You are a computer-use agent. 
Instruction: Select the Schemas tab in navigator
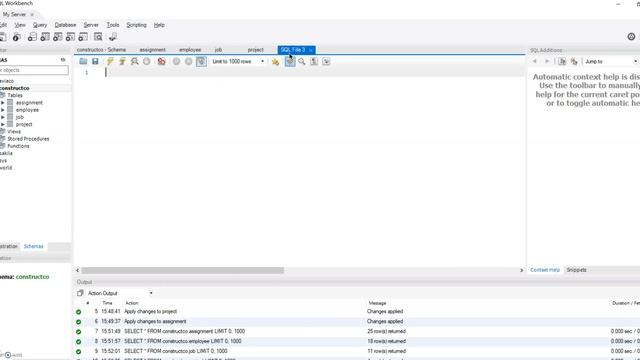tap(33, 246)
